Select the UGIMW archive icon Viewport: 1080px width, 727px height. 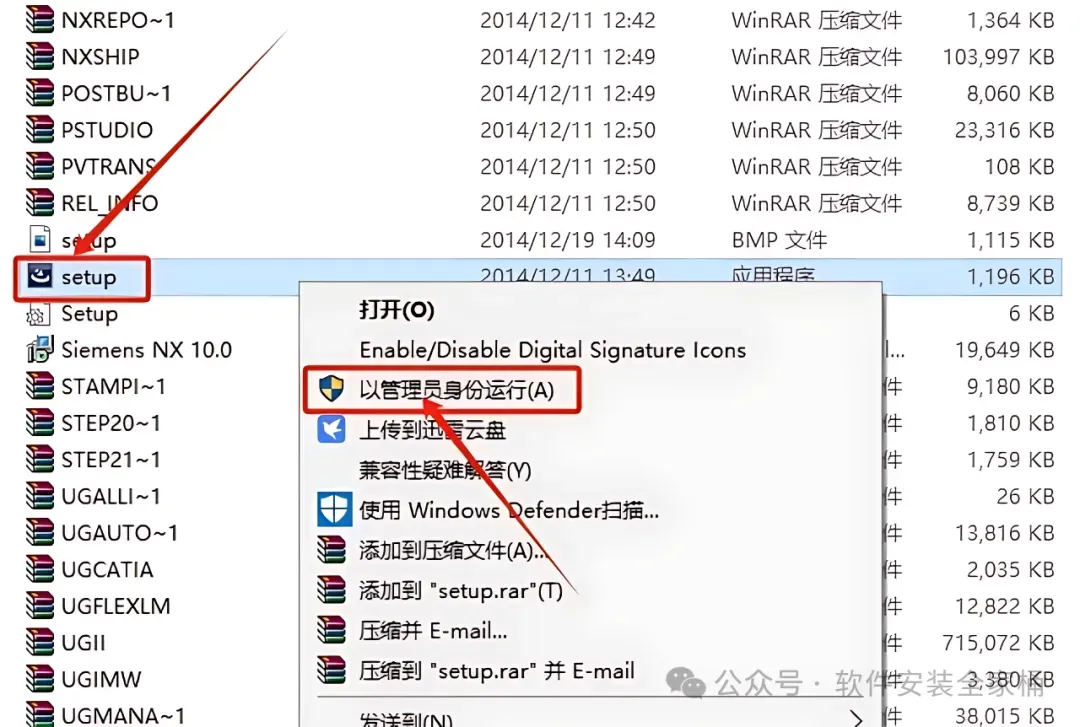[40, 678]
